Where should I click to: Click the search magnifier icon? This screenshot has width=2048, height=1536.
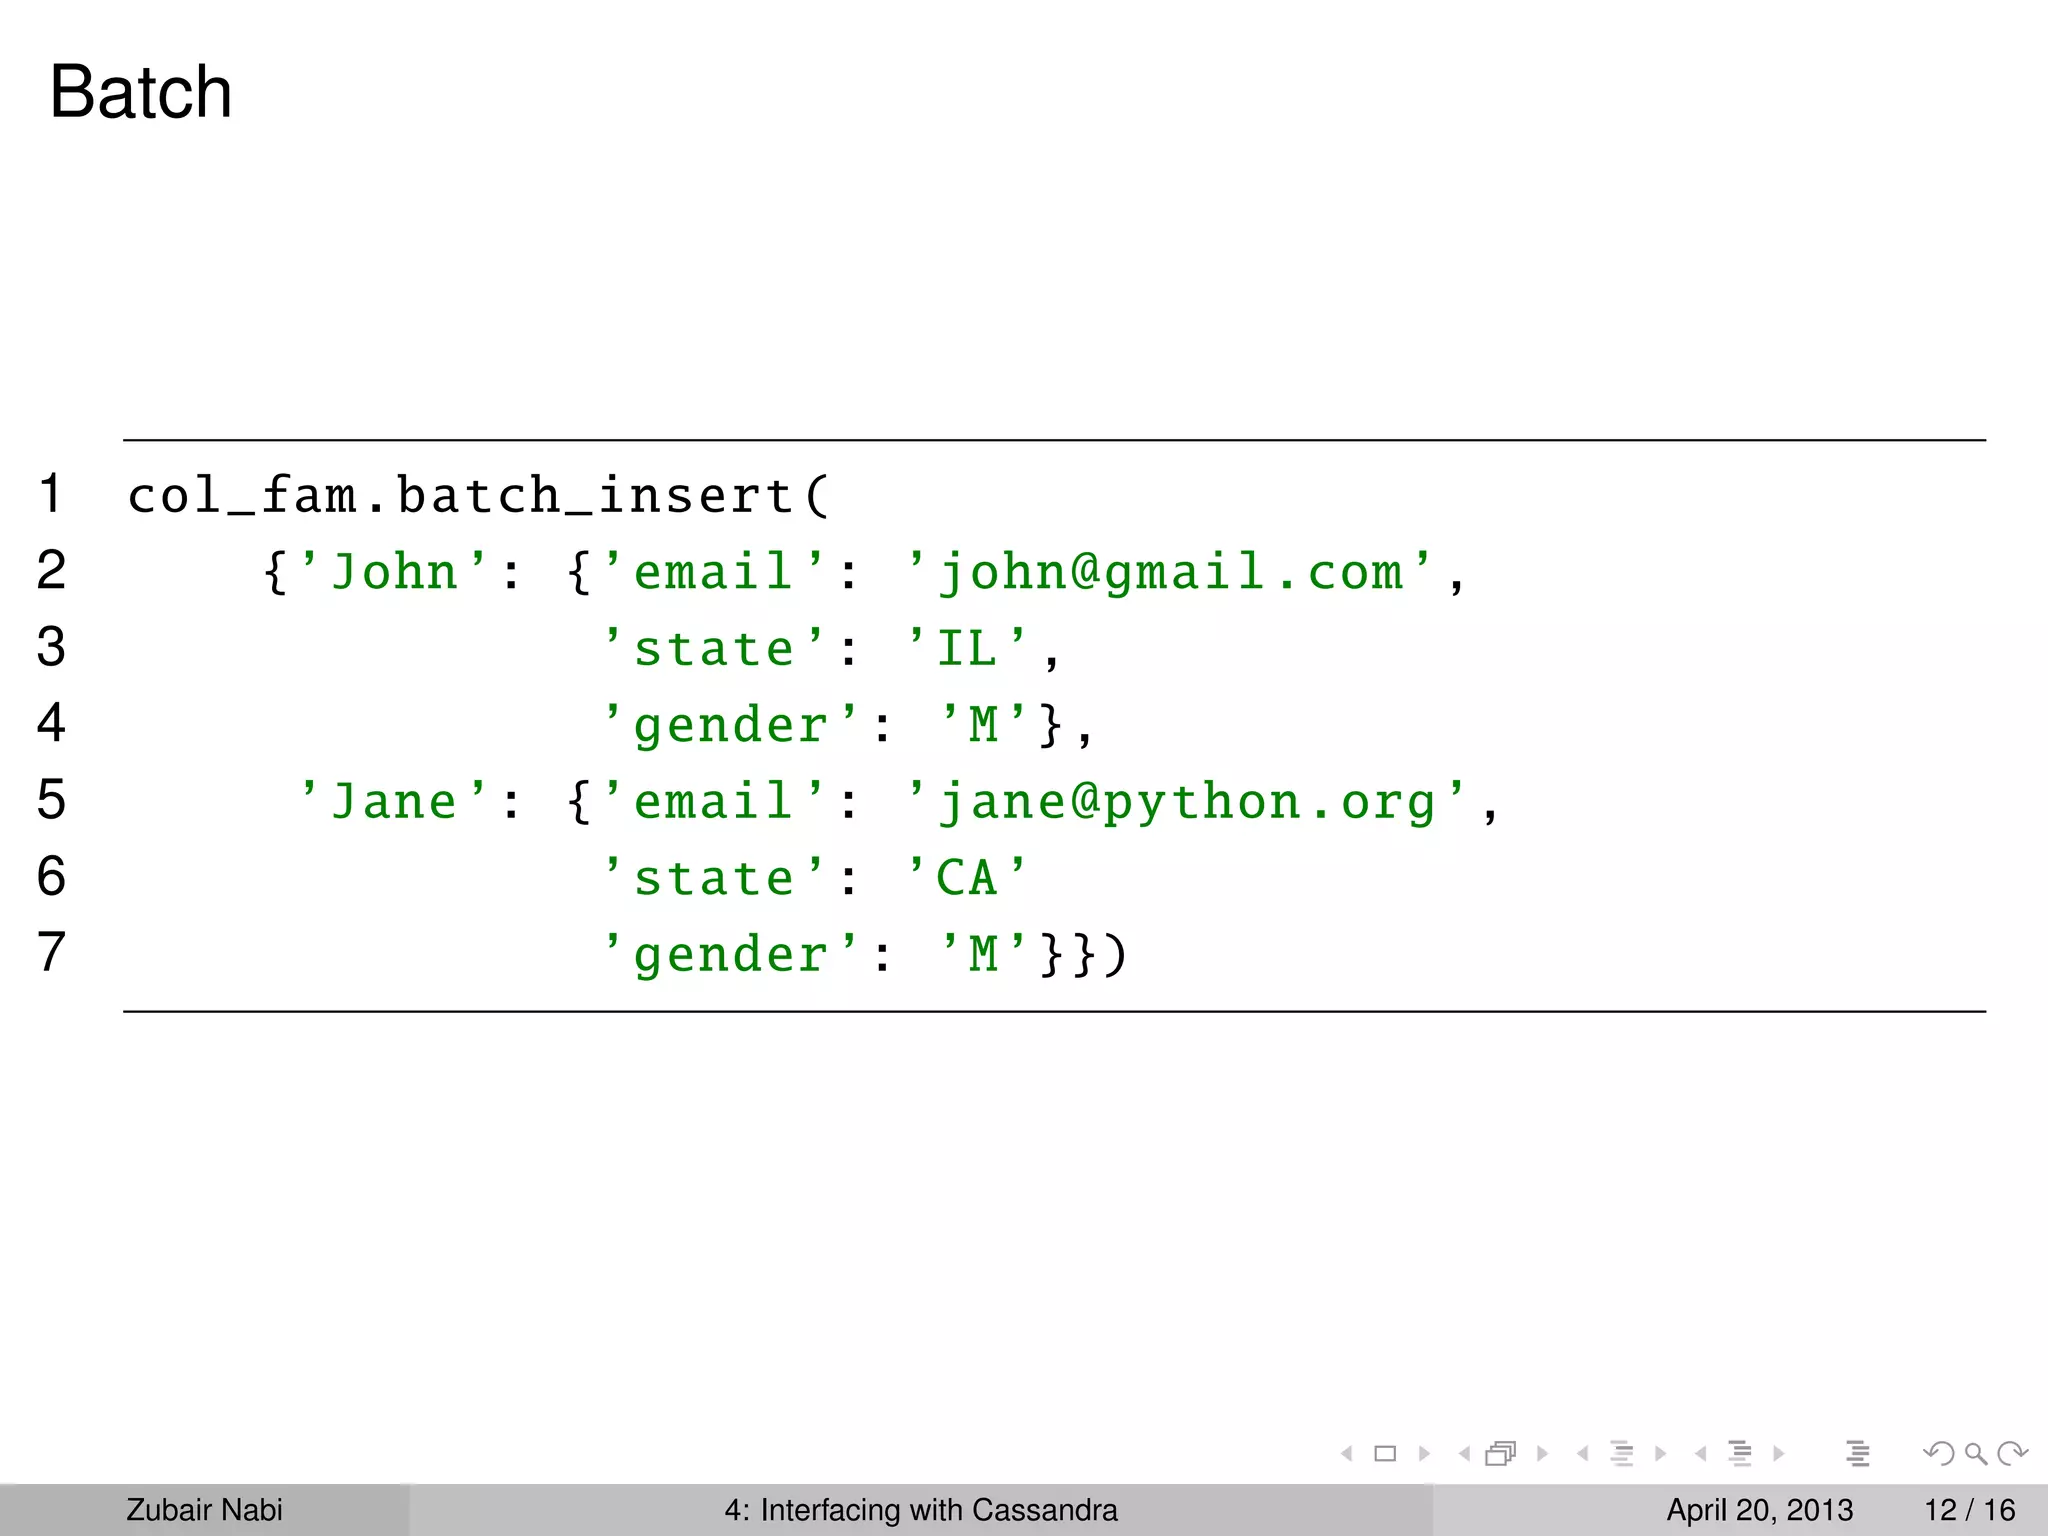[x=1975, y=1454]
